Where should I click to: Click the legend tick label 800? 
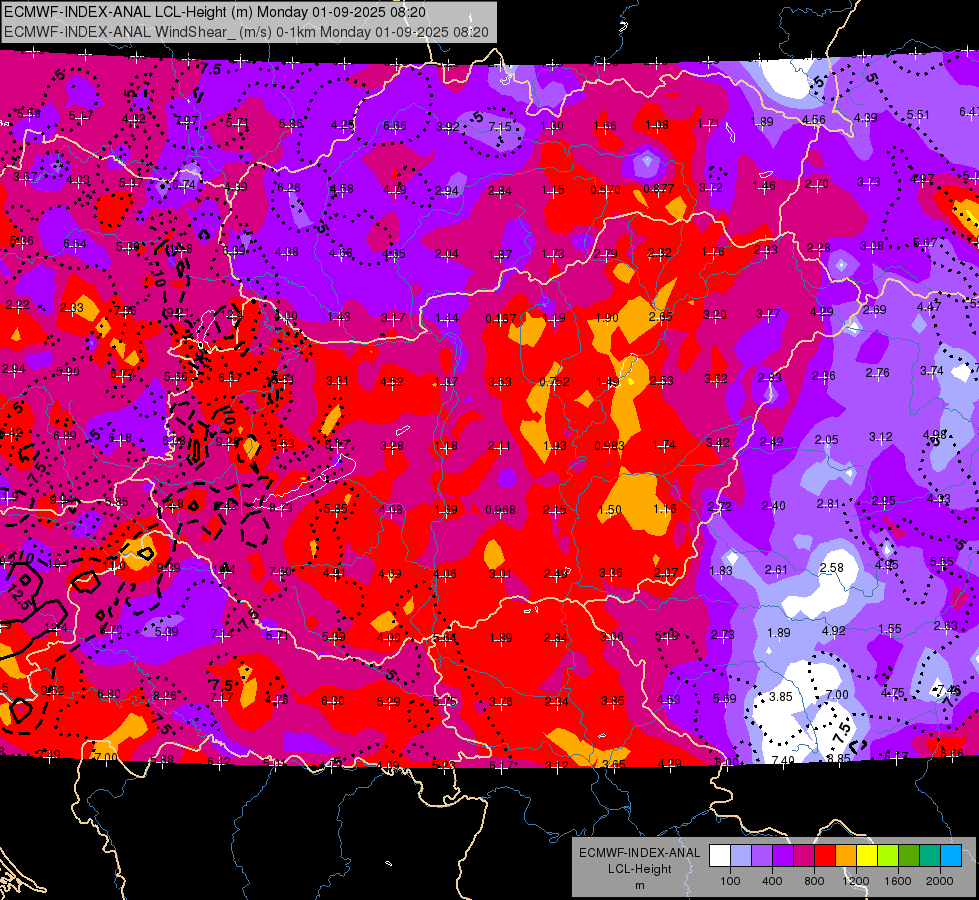[814, 881]
